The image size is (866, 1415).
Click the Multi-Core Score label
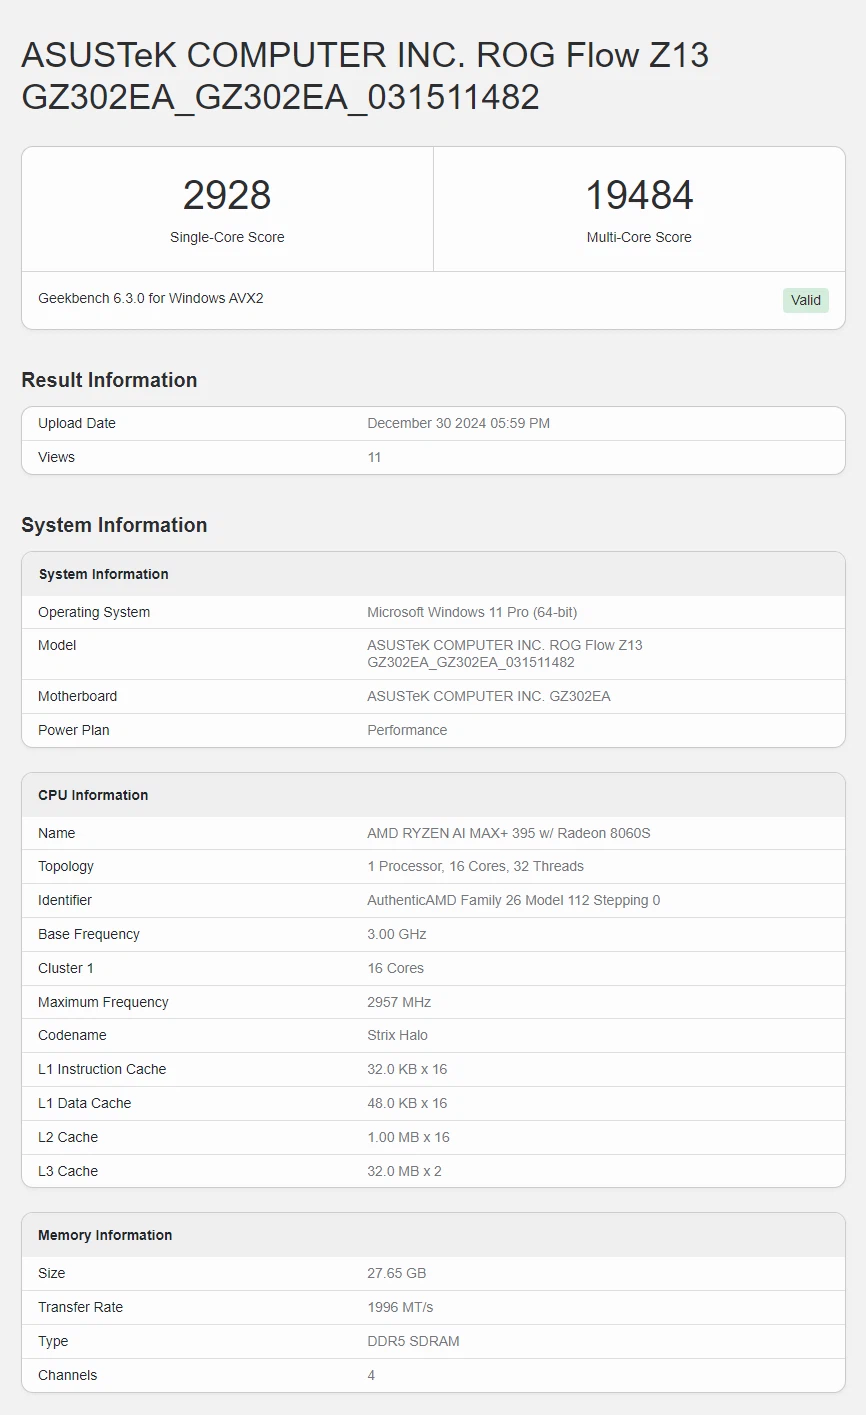(639, 237)
